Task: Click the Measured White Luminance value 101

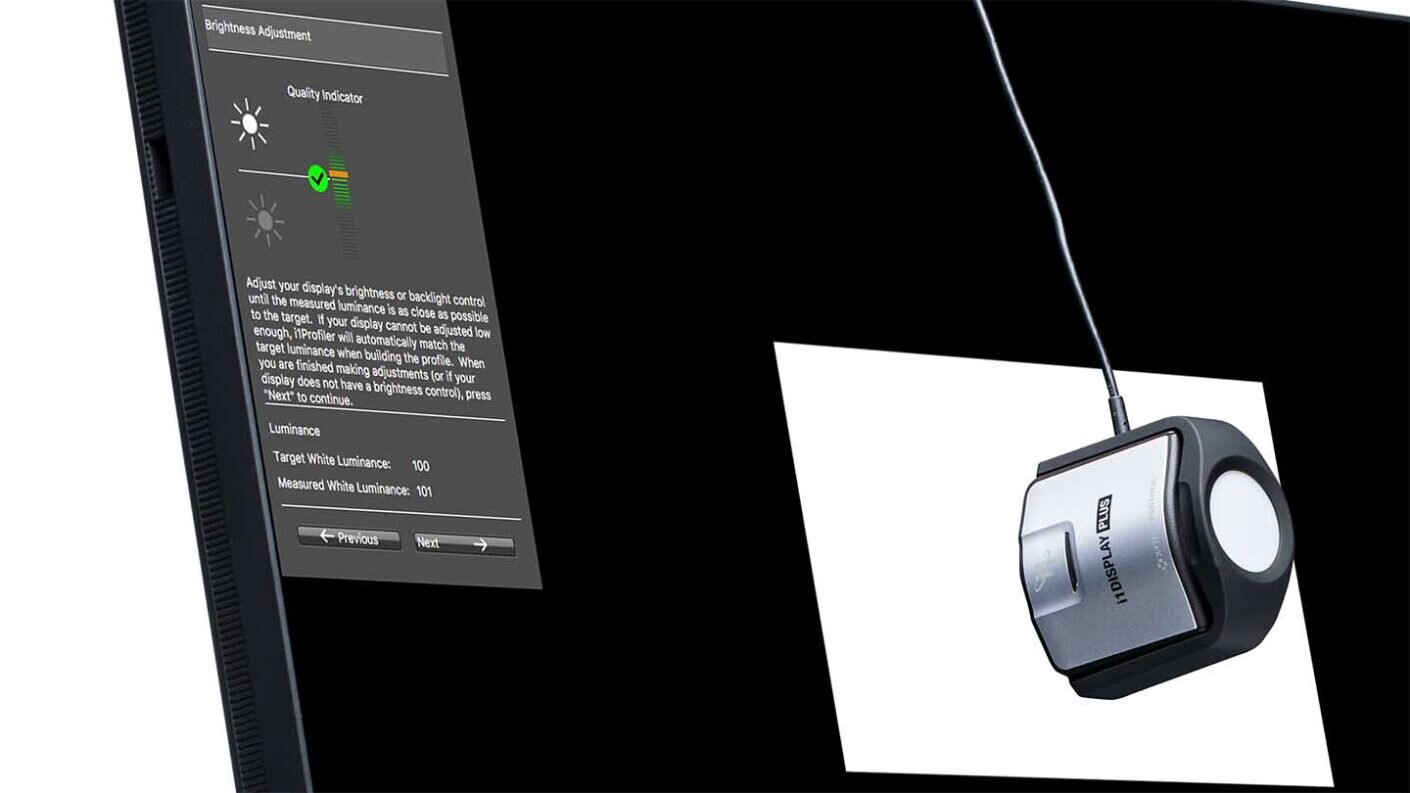Action: pos(424,493)
